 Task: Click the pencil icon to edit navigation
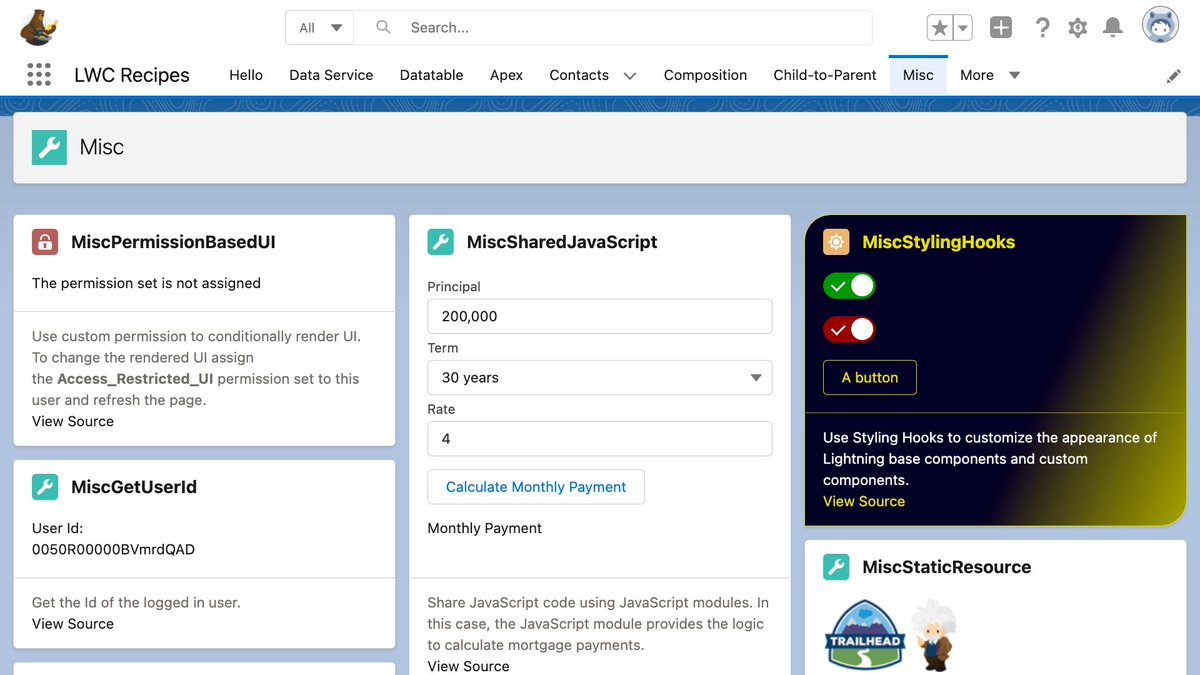(x=1174, y=76)
